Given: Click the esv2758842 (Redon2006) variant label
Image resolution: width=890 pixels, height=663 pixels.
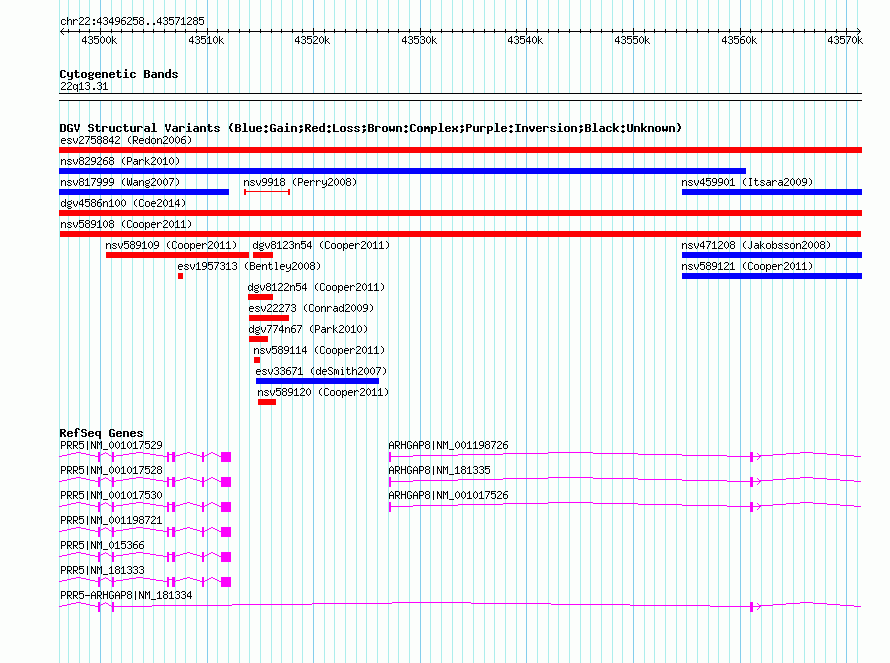Looking at the screenshot, I should [126, 140].
